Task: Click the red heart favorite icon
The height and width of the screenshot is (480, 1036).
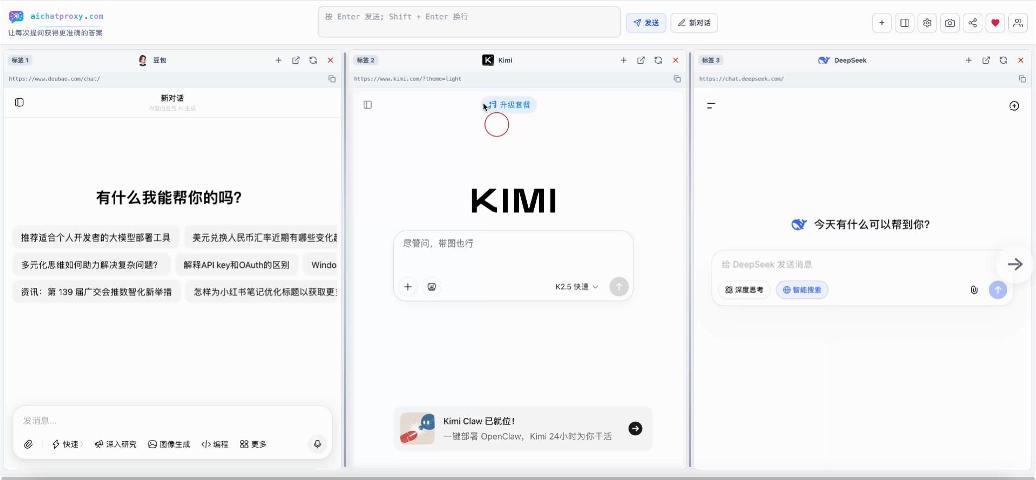Action: point(995,23)
